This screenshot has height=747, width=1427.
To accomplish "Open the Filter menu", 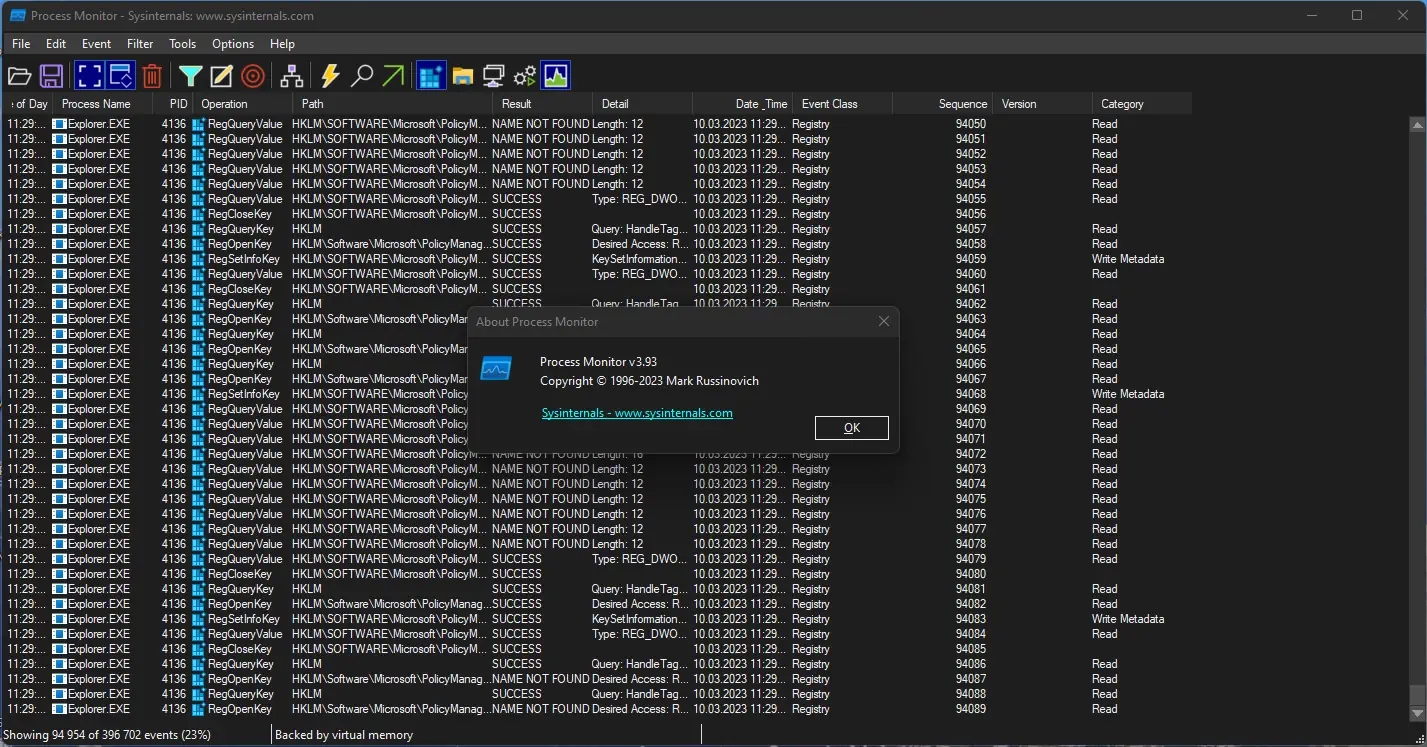I will point(140,44).
